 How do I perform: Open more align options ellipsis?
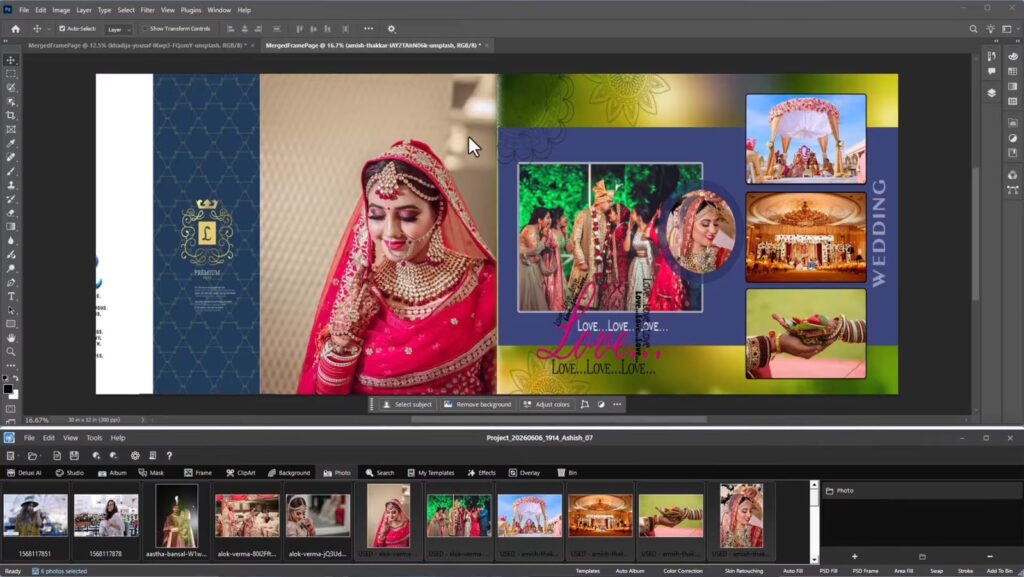click(368, 29)
